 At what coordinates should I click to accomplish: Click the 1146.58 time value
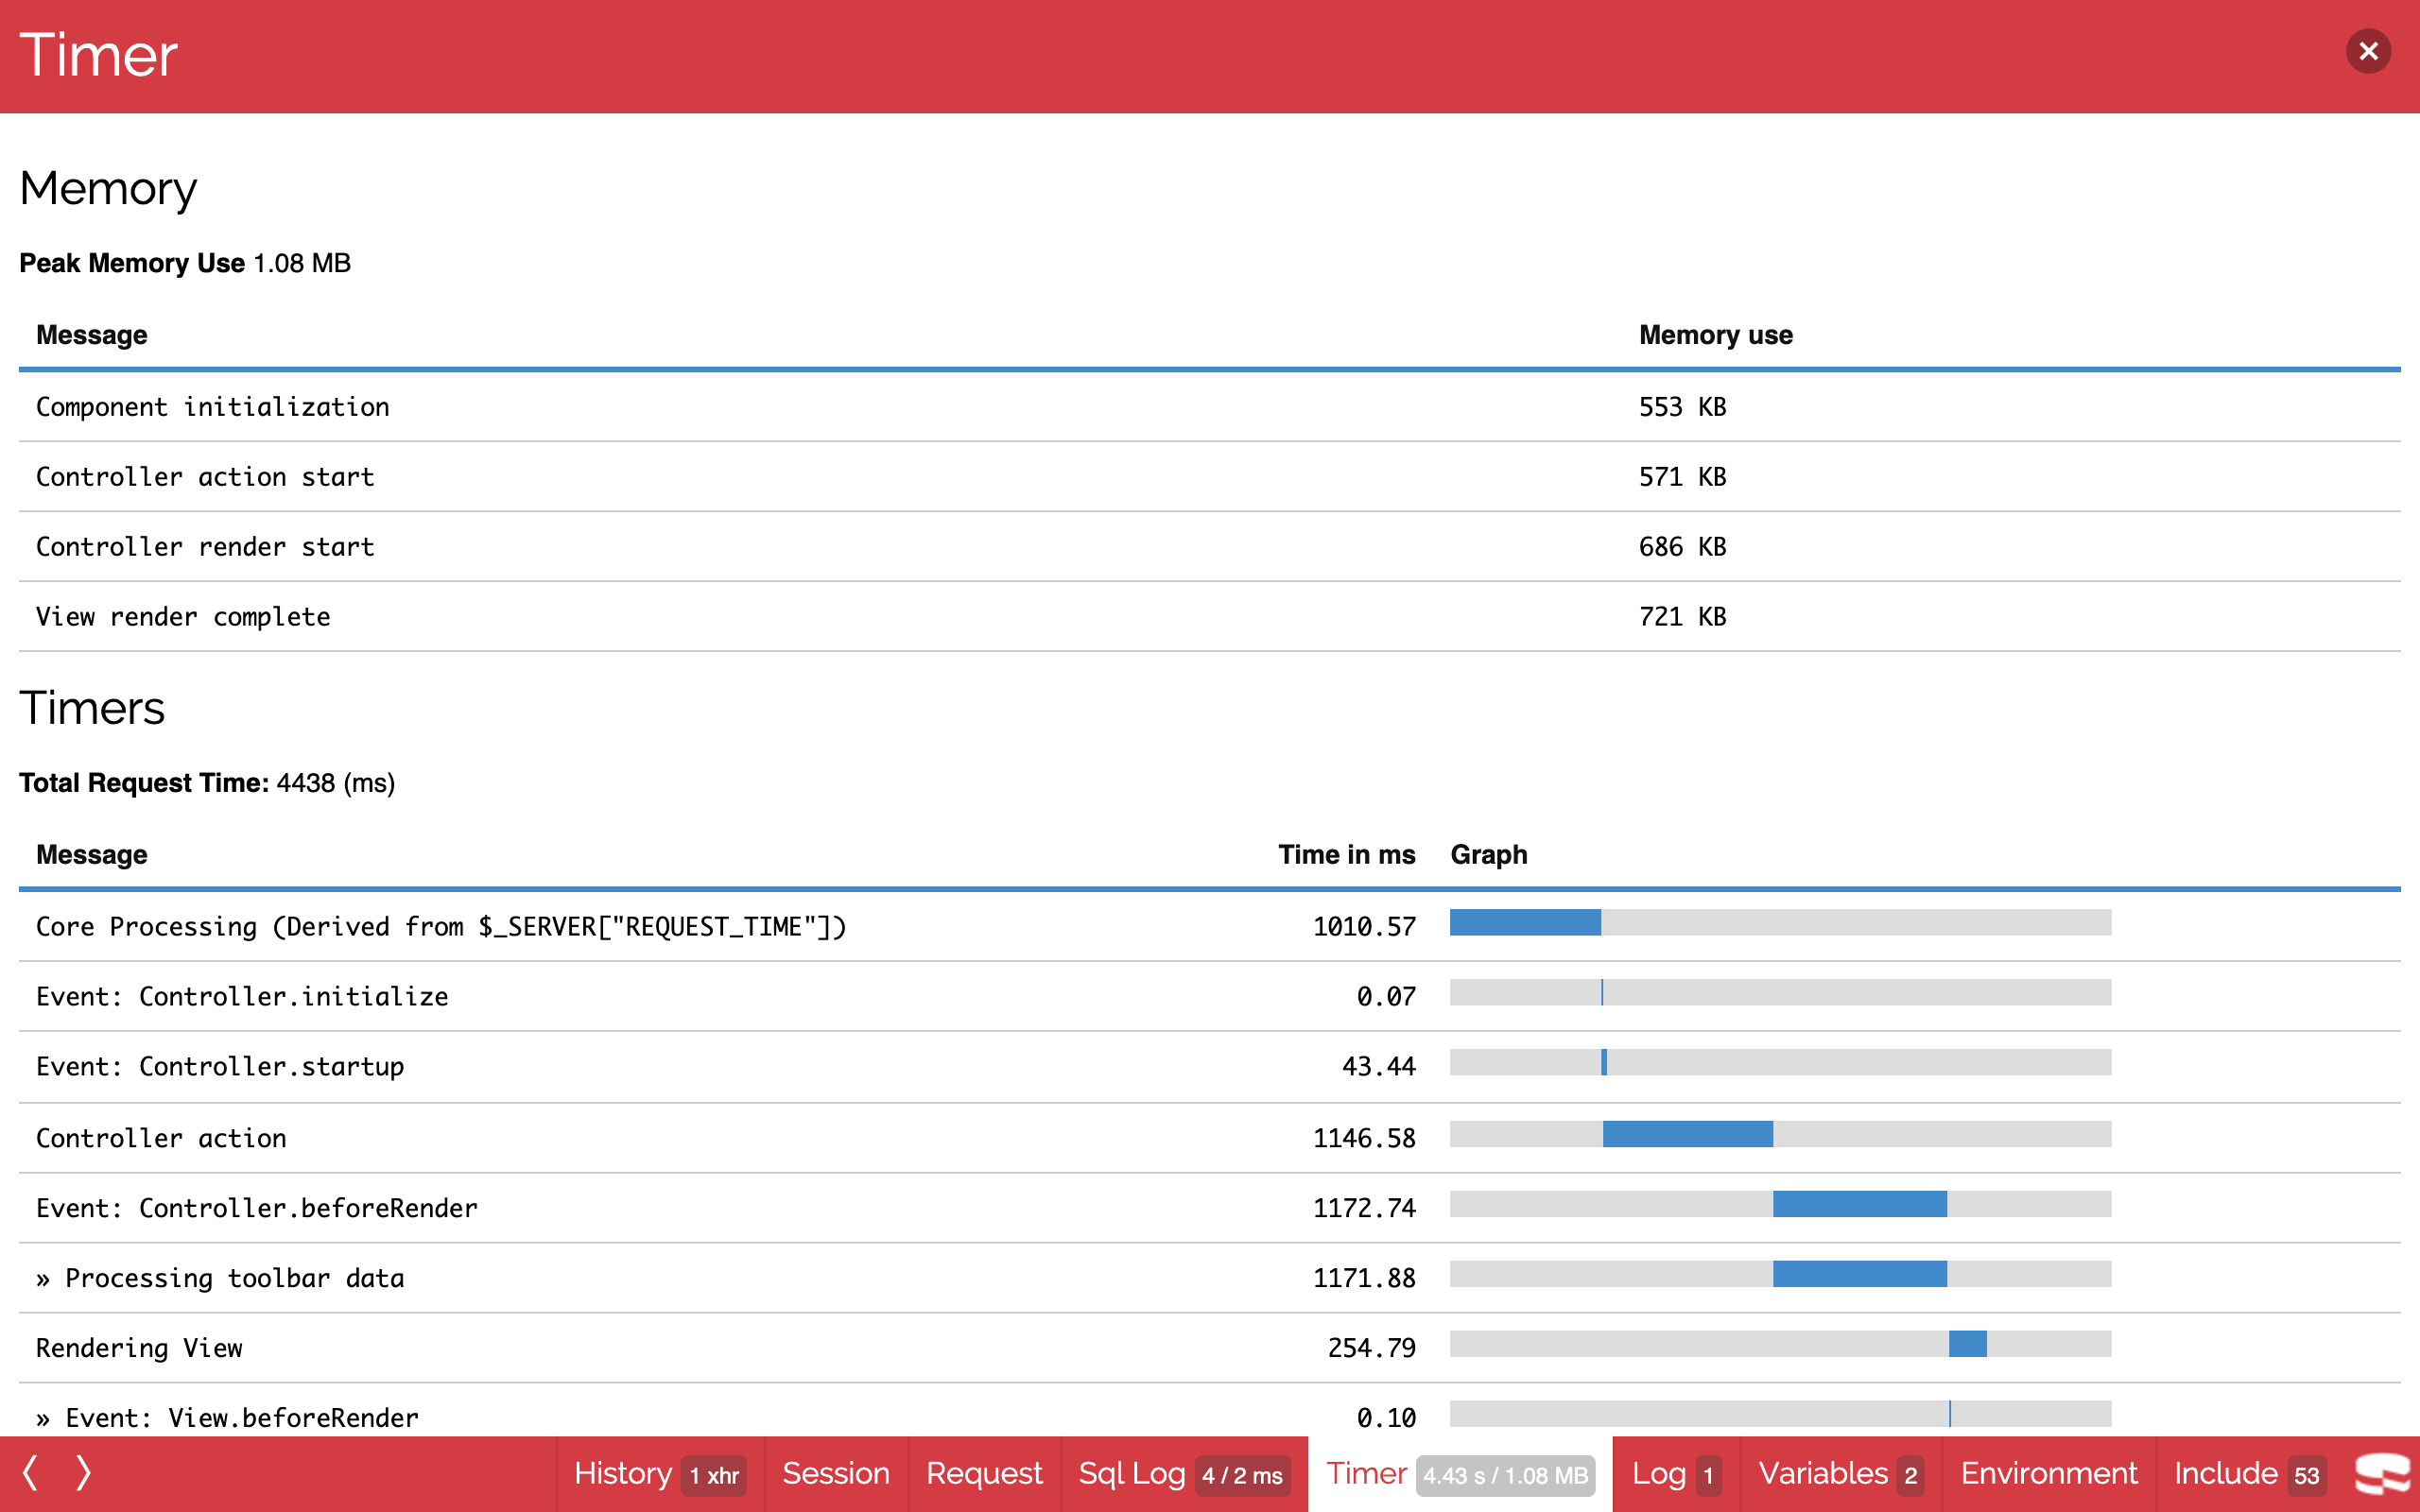pos(1364,1138)
